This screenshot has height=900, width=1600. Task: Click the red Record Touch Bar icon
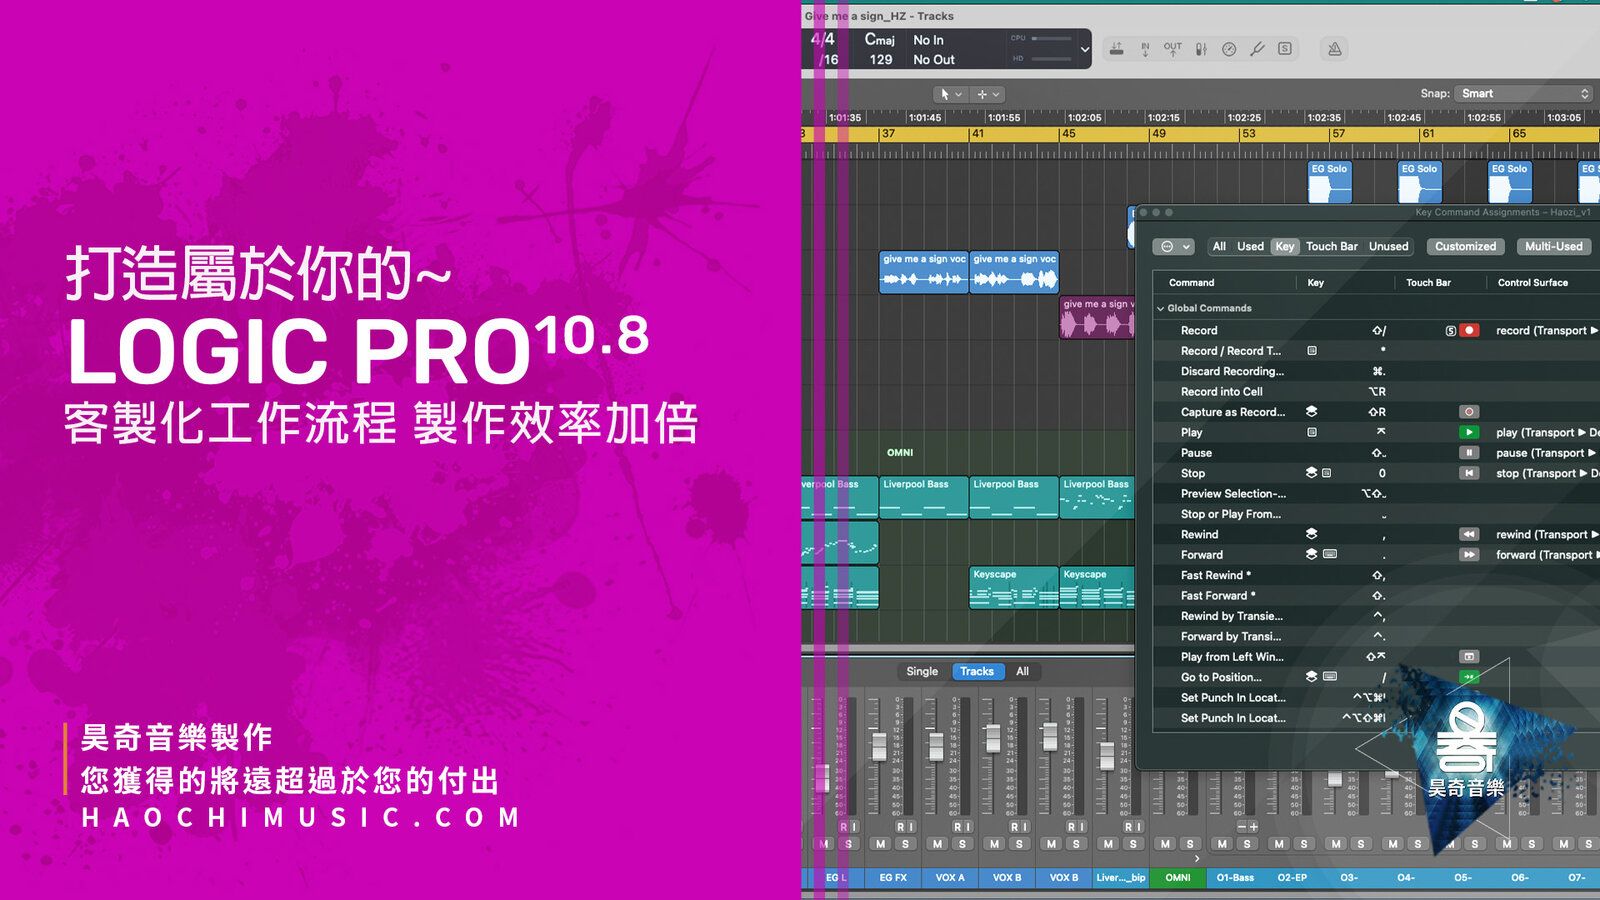click(1469, 330)
